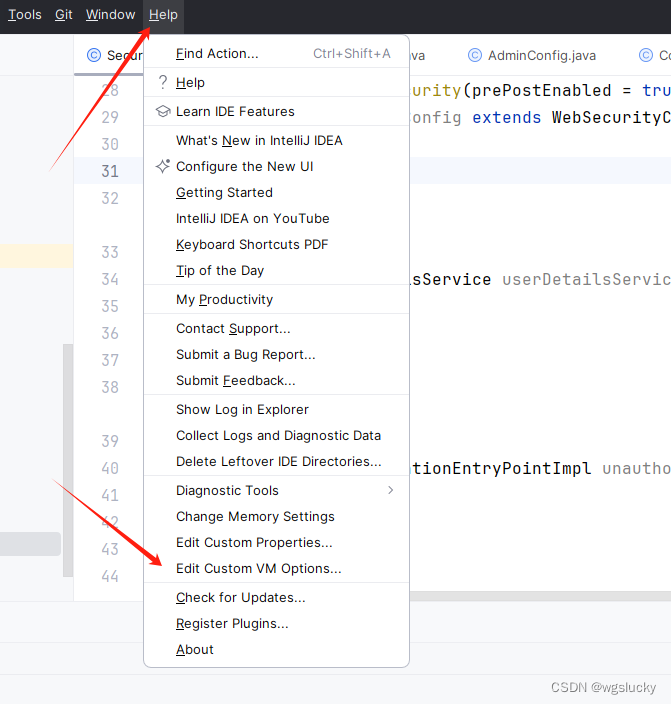Open the Tools menu
The image size is (671, 704).
point(25,15)
